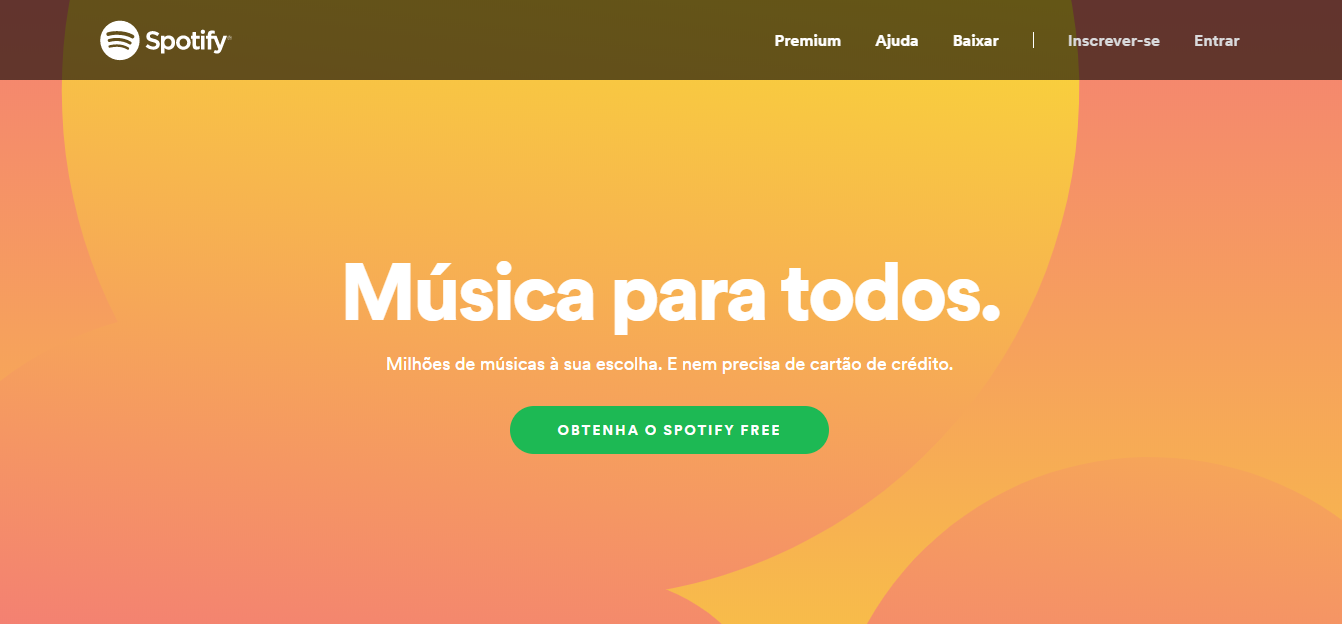Click the word 'todos.' in the headline
This screenshot has height=624, width=1342.
pos(890,292)
